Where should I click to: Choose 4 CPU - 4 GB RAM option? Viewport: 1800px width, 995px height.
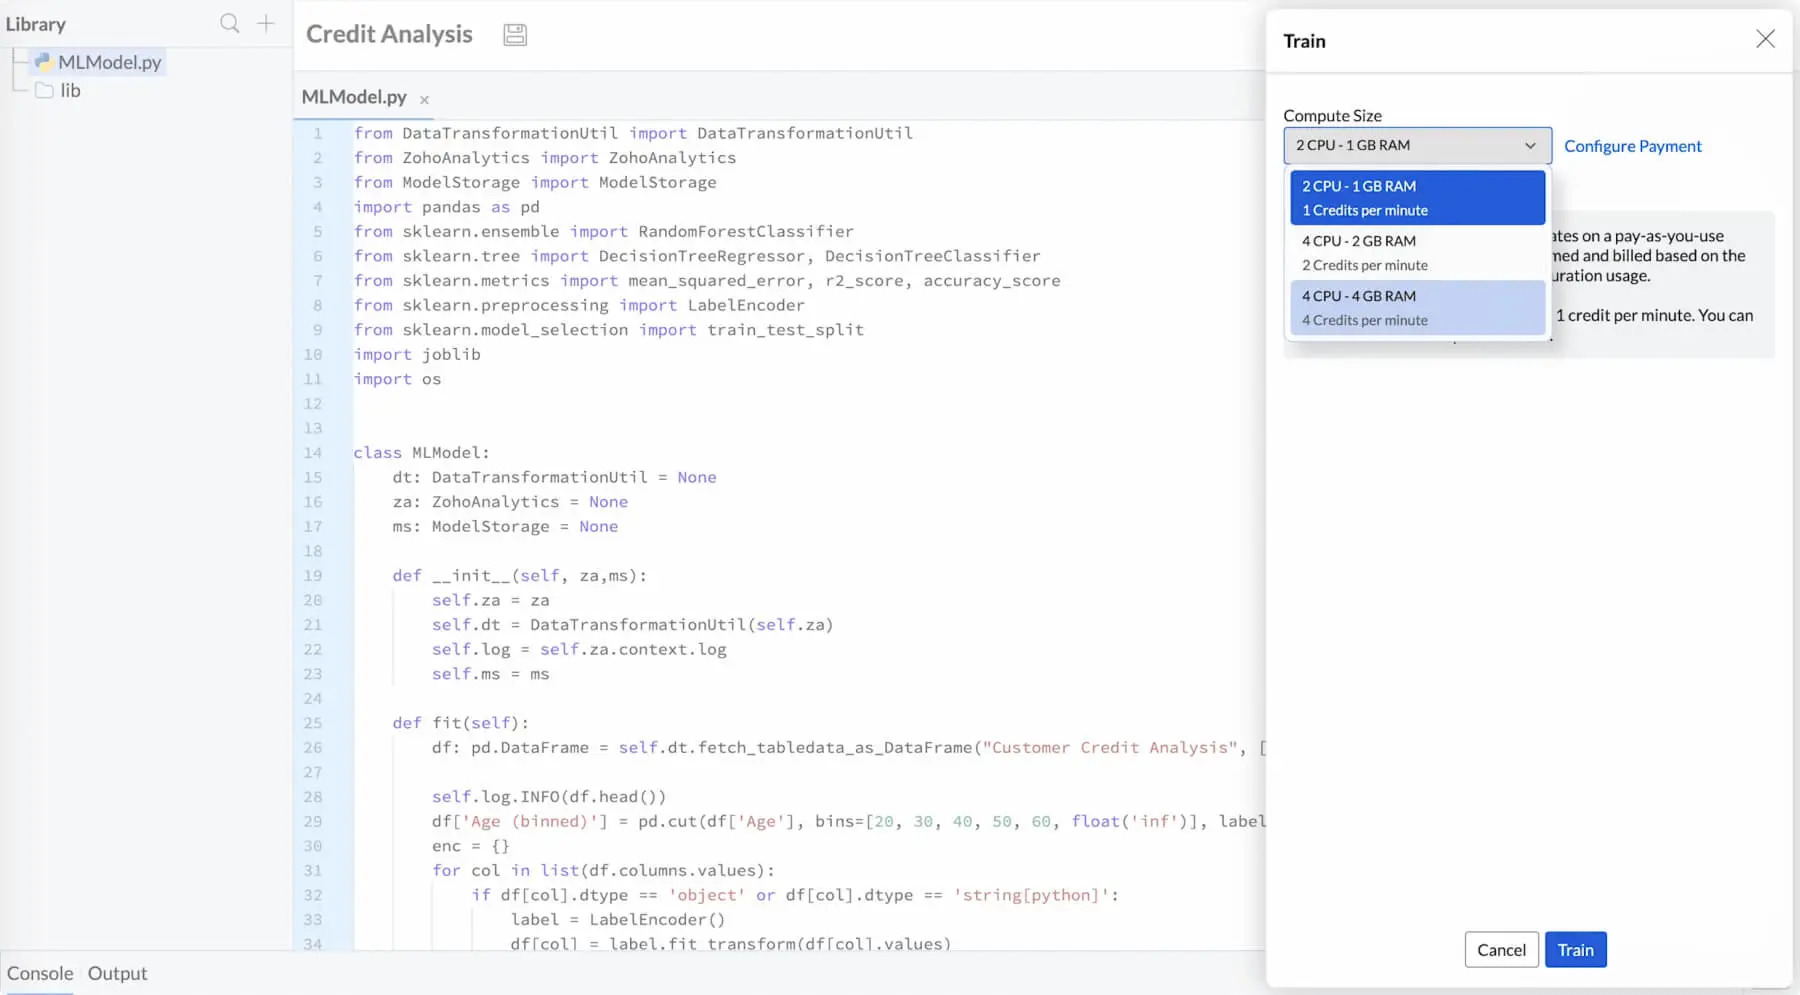pyautogui.click(x=1417, y=308)
